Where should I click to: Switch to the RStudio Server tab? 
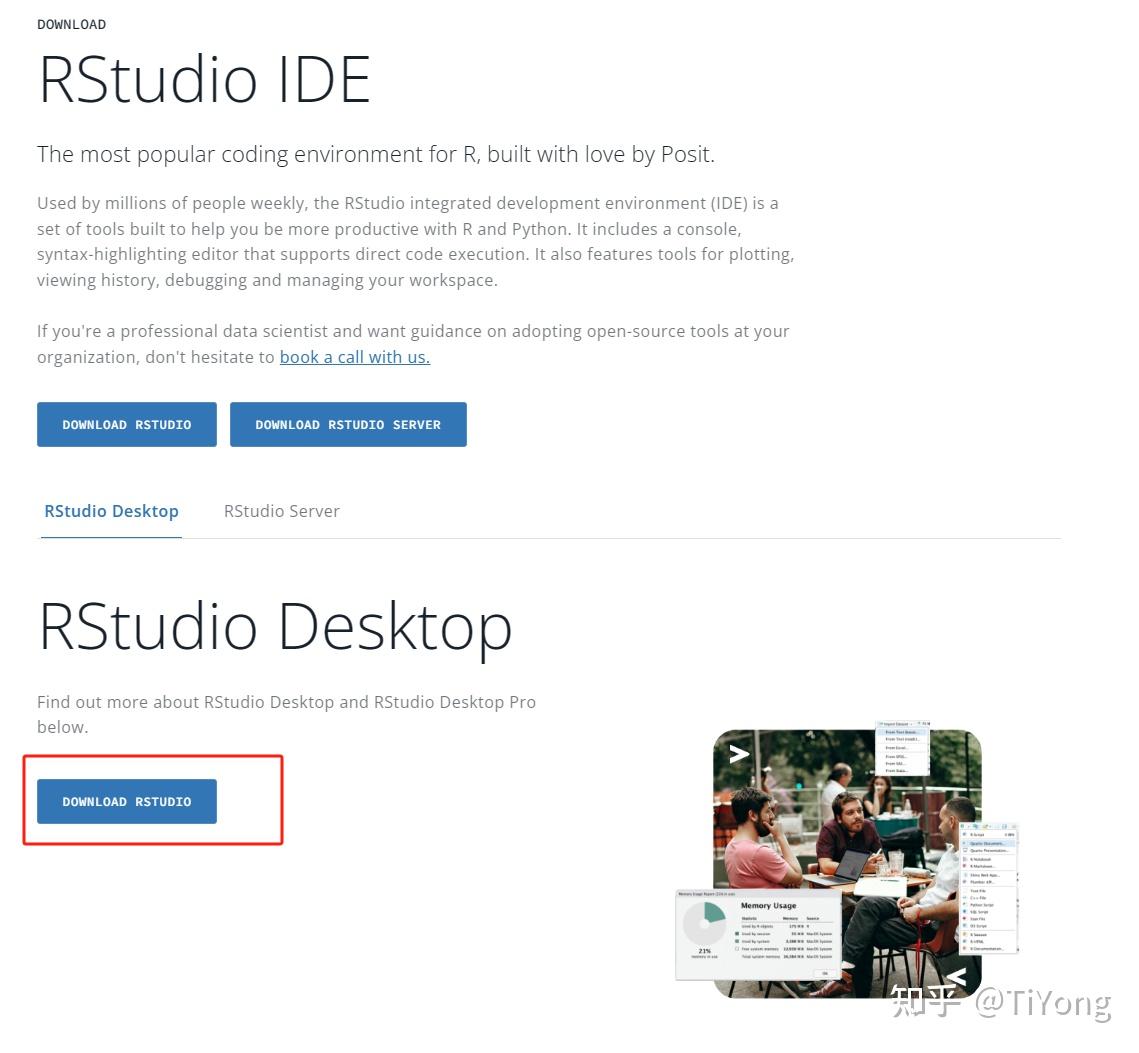click(281, 511)
